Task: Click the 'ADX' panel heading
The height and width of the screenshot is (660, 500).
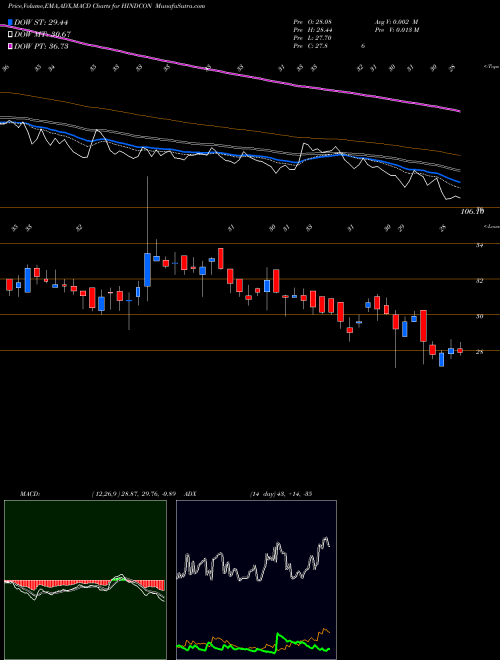Action: [191, 493]
